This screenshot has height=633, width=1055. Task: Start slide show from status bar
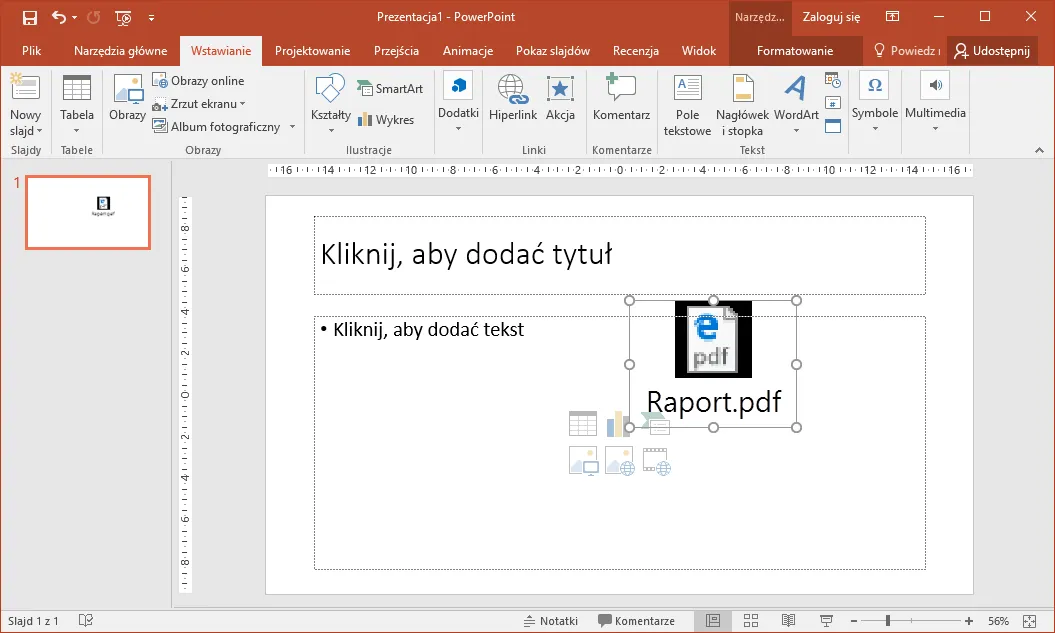826,621
